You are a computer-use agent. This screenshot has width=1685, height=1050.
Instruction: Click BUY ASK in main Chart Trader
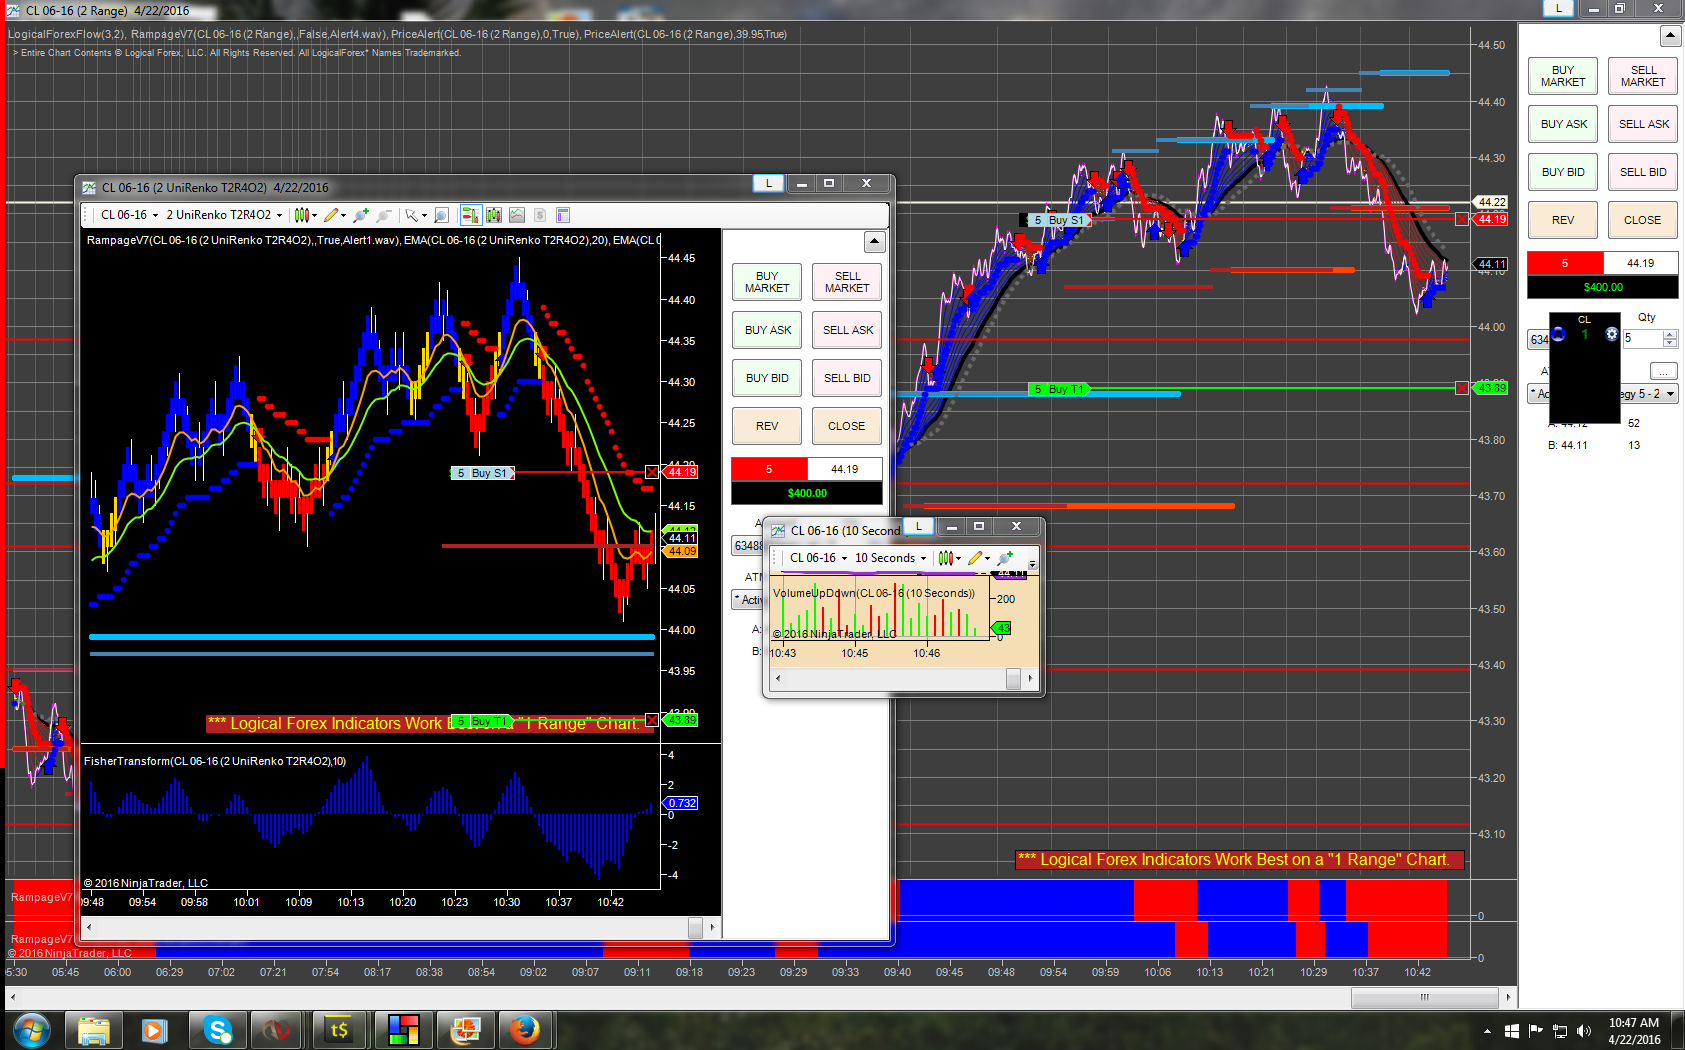click(1563, 124)
